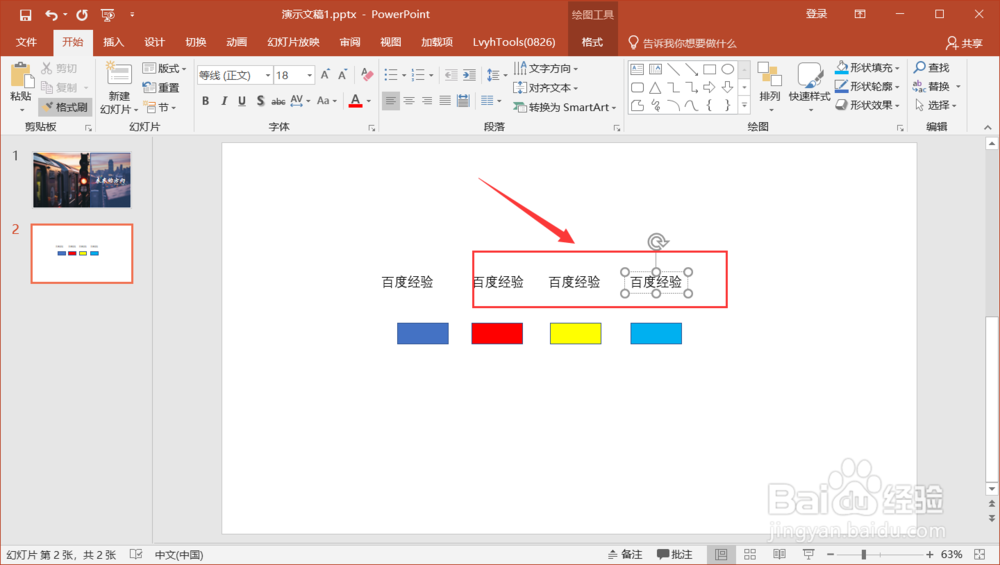This screenshot has height=565, width=1000.
Task: Click the bullets list icon
Action: pyautogui.click(x=391, y=75)
